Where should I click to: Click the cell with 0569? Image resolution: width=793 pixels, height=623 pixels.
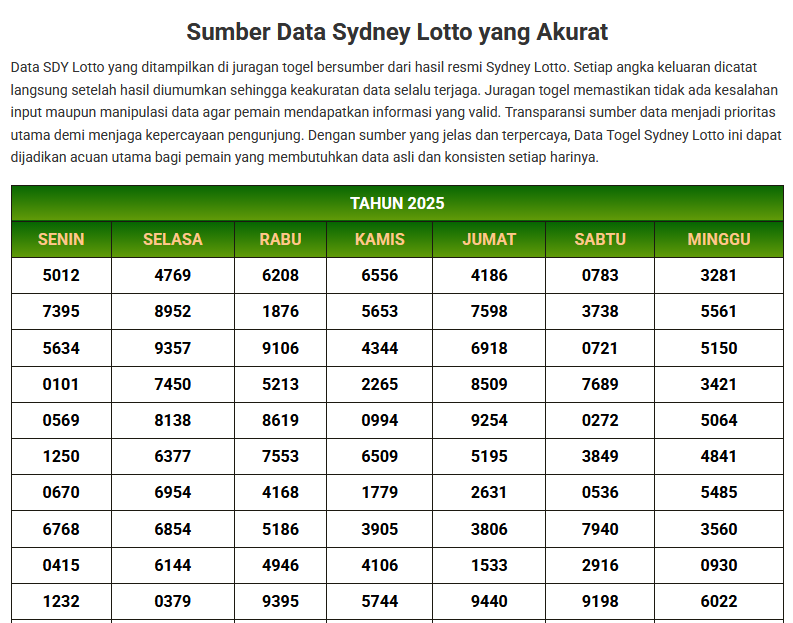61,420
